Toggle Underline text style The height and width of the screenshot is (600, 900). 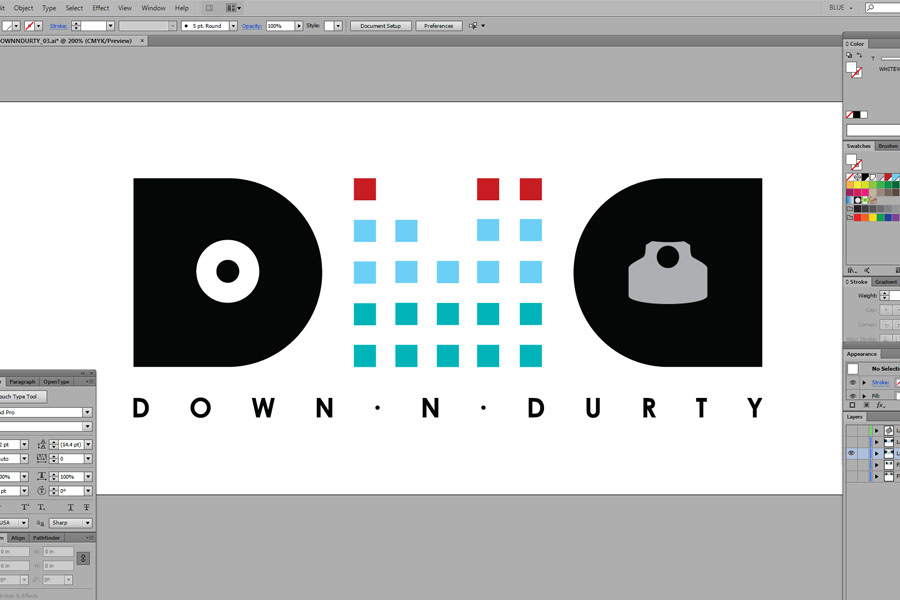point(70,508)
